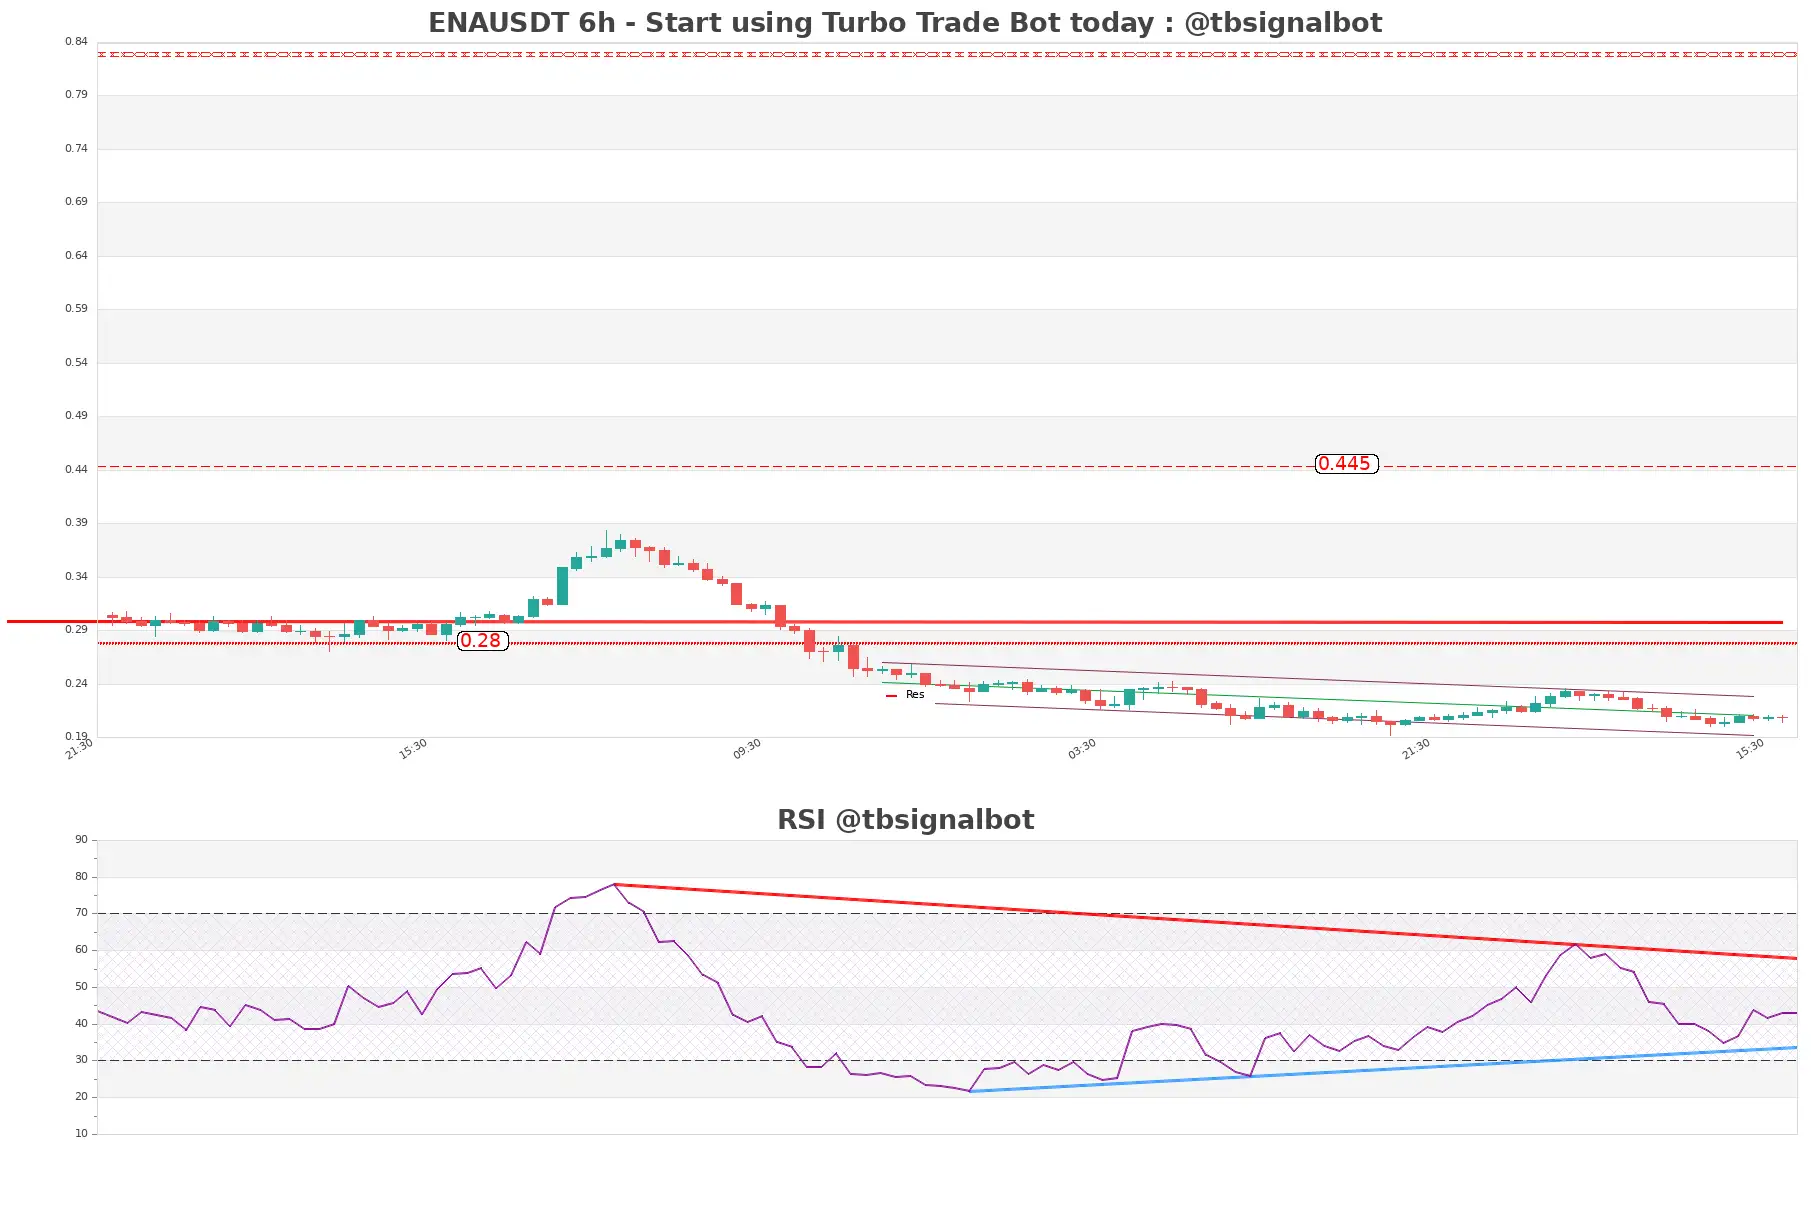
Task: Click the 0.64 price axis label
Action: pyautogui.click(x=76, y=256)
